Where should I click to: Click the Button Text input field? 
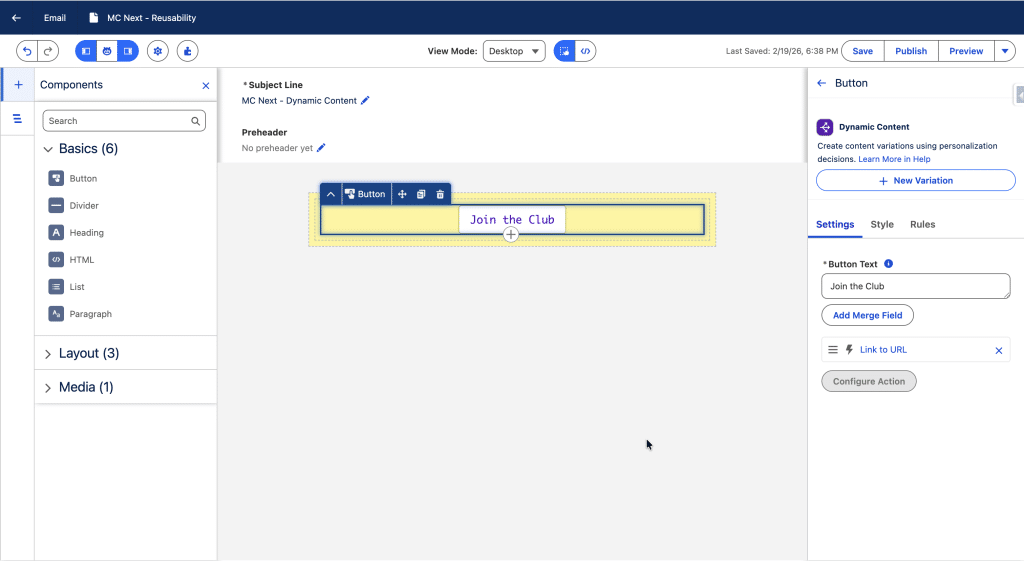click(x=915, y=286)
